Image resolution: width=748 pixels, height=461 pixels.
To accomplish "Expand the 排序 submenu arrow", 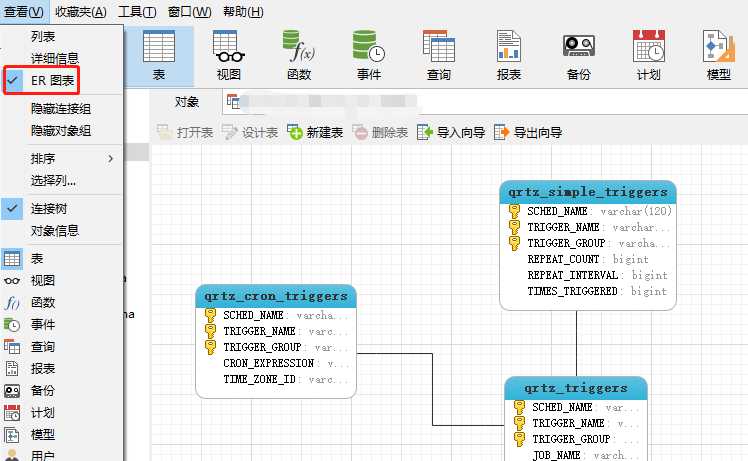I will 111,158.
